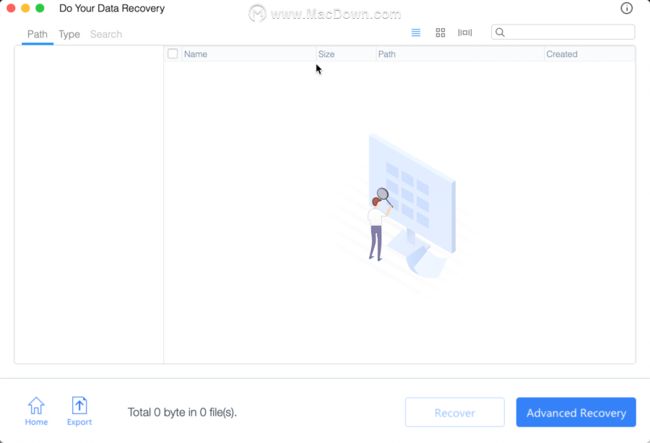Viewport: 650px width, 443px height.
Task: Close the Do Your Data Recovery window
Action: (11, 8)
